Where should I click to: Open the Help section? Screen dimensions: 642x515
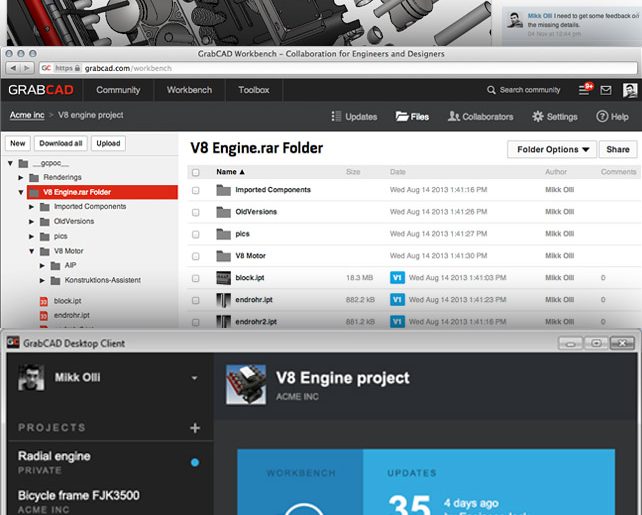(612, 117)
